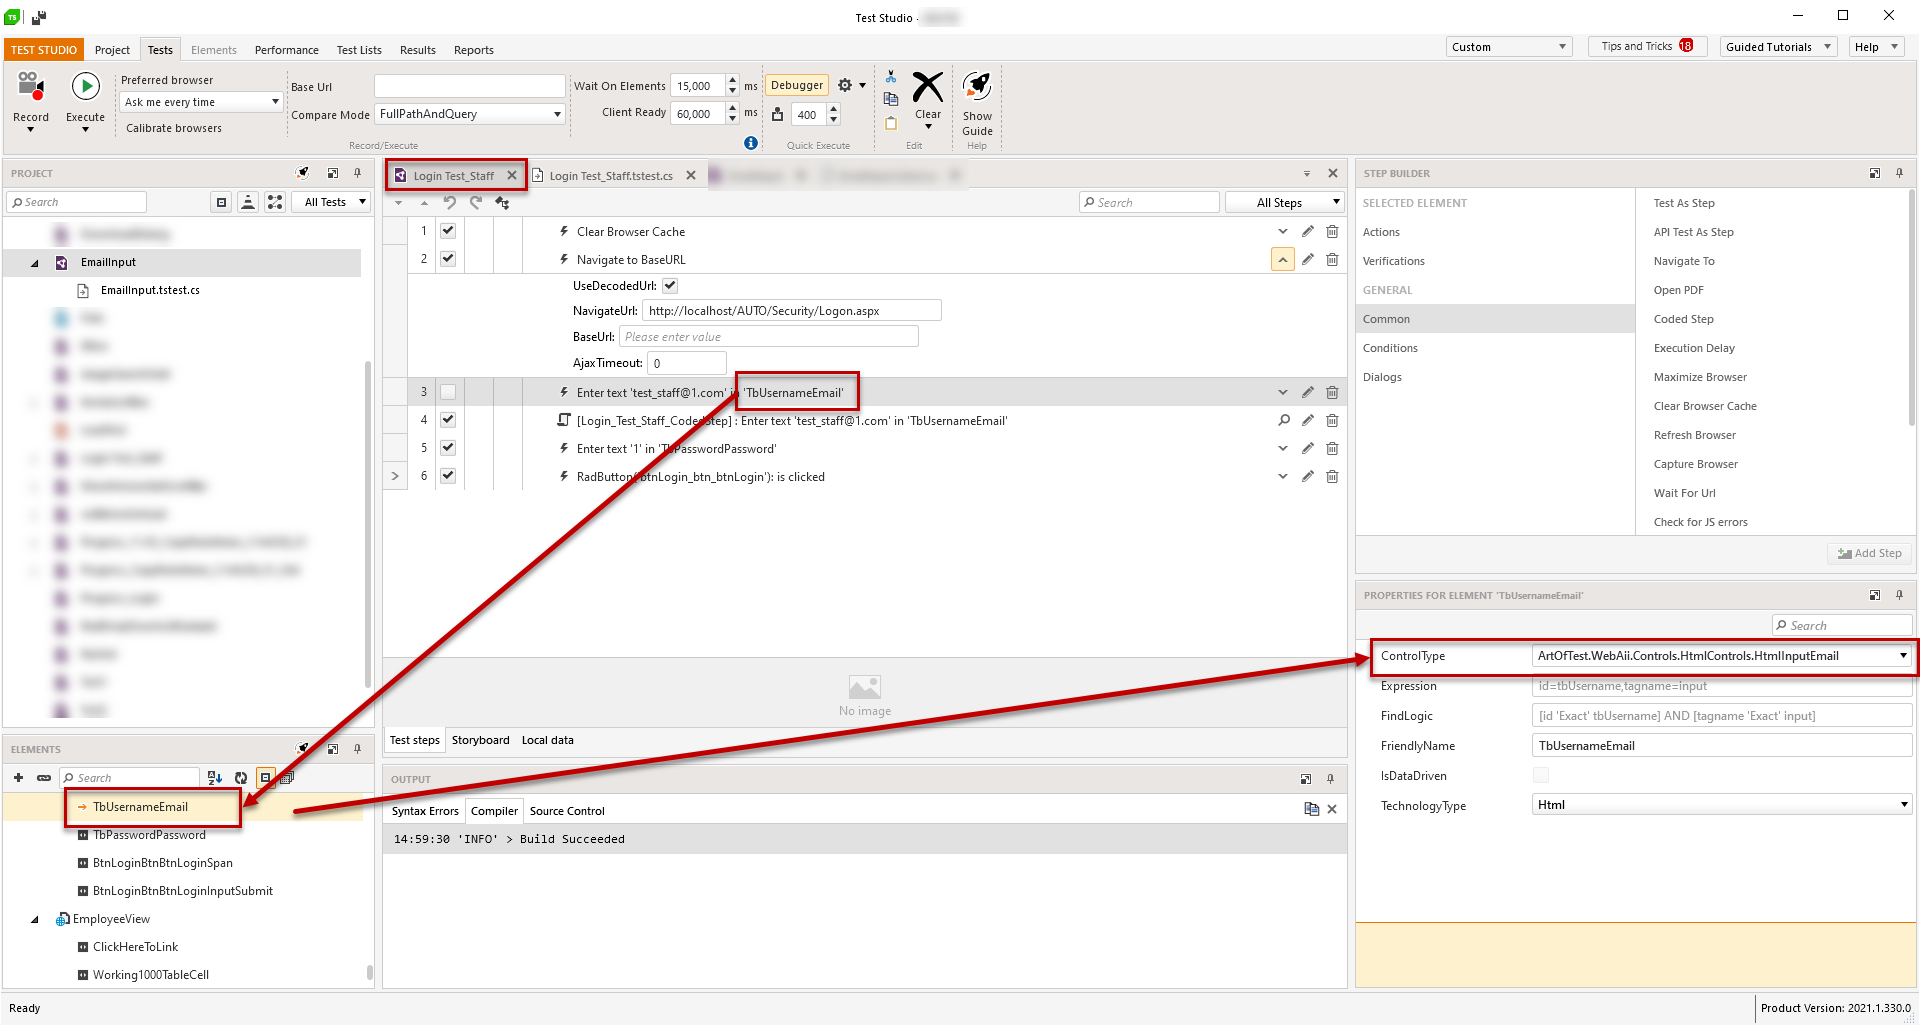Add new element with plus icon in Elements
The height and width of the screenshot is (1026, 1920).
(18, 777)
